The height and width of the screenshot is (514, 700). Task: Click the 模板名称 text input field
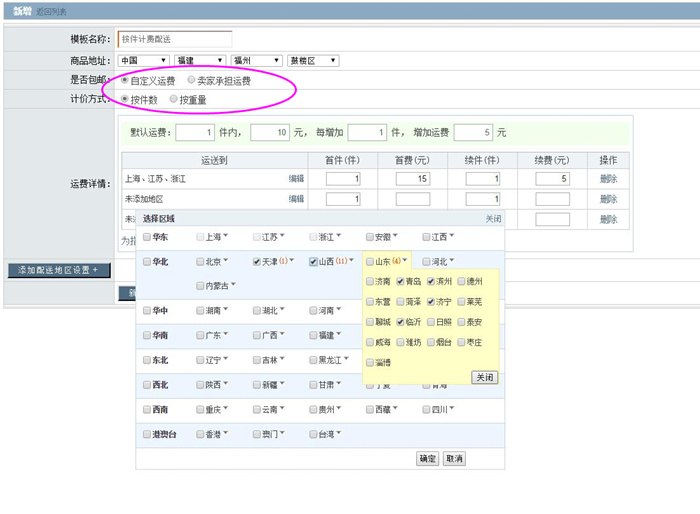[174, 40]
